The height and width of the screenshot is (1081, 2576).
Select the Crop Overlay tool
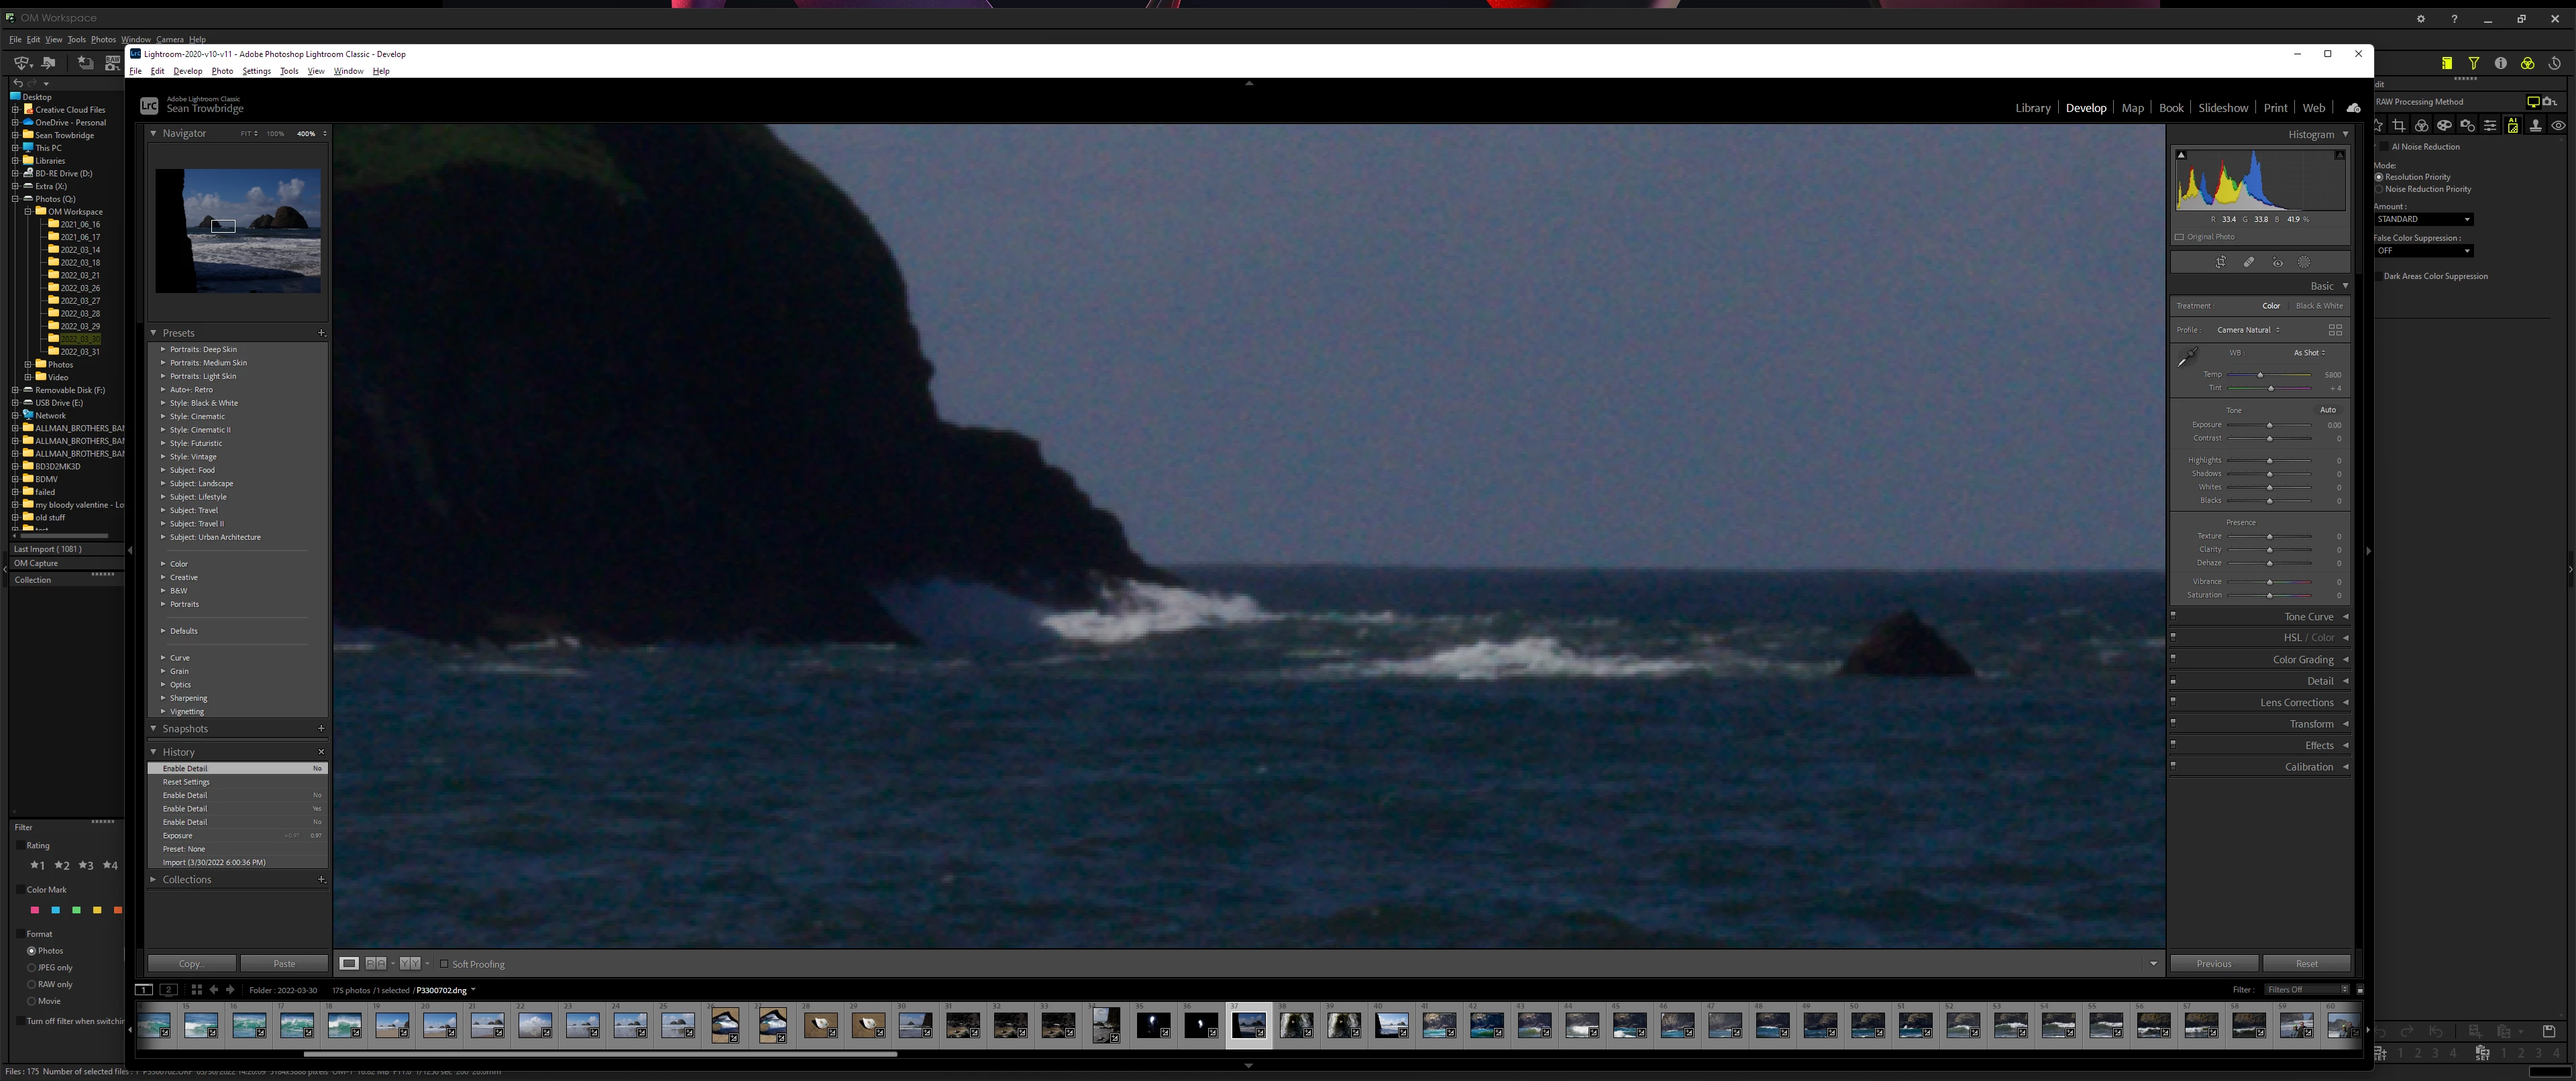pyautogui.click(x=2220, y=262)
